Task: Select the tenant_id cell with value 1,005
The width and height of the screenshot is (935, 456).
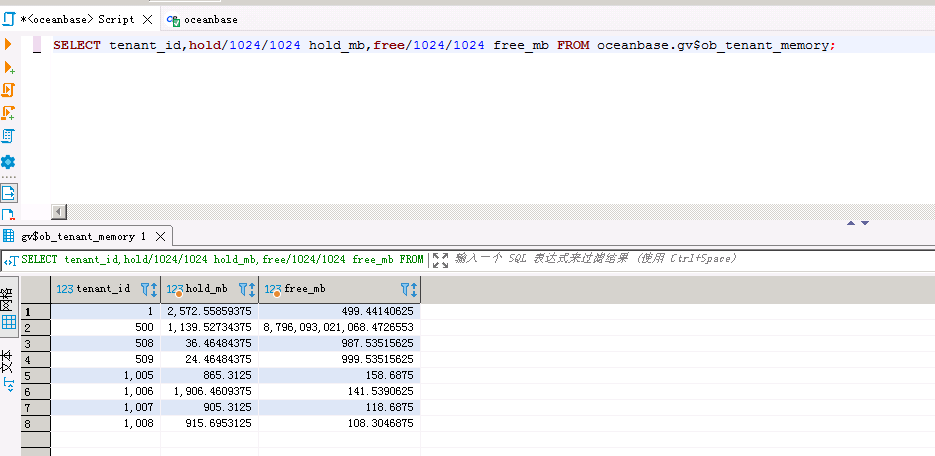Action: click(106, 376)
